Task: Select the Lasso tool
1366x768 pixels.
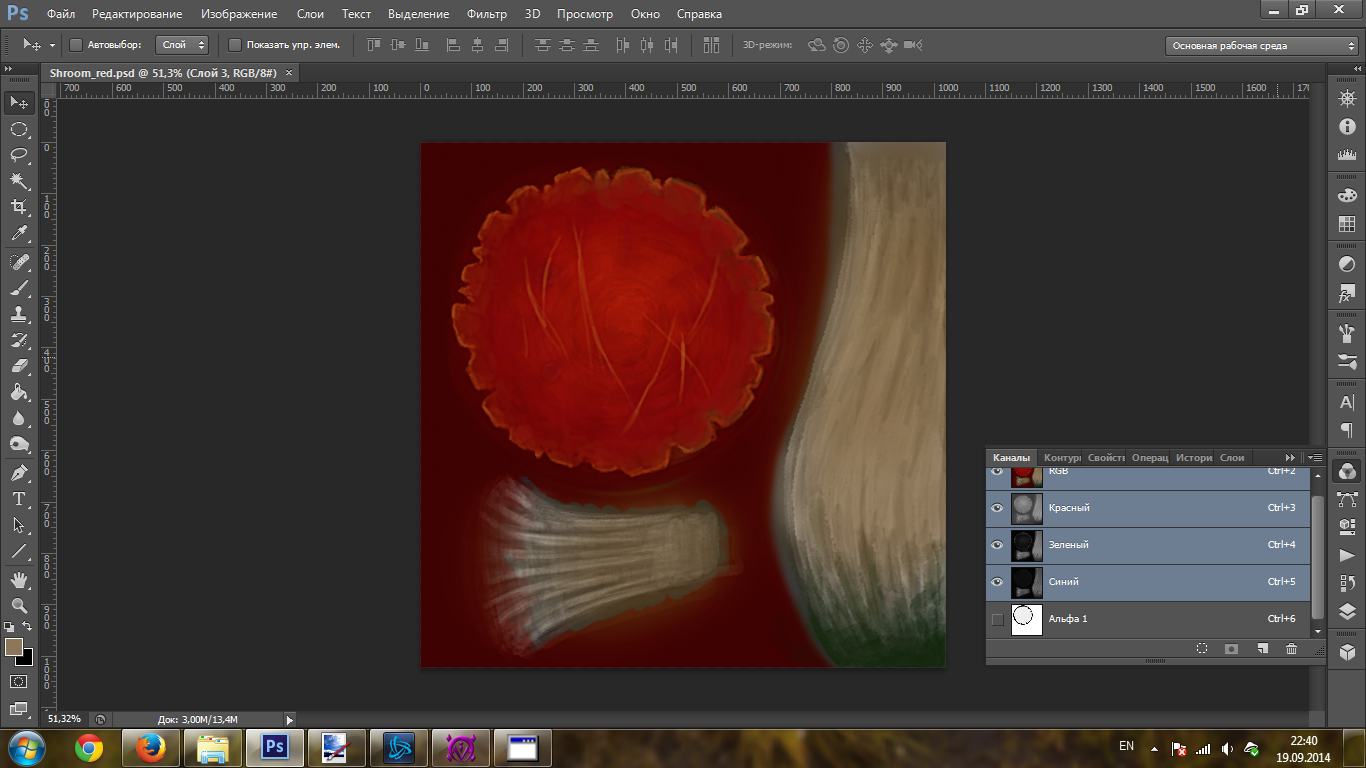Action: pos(19,155)
